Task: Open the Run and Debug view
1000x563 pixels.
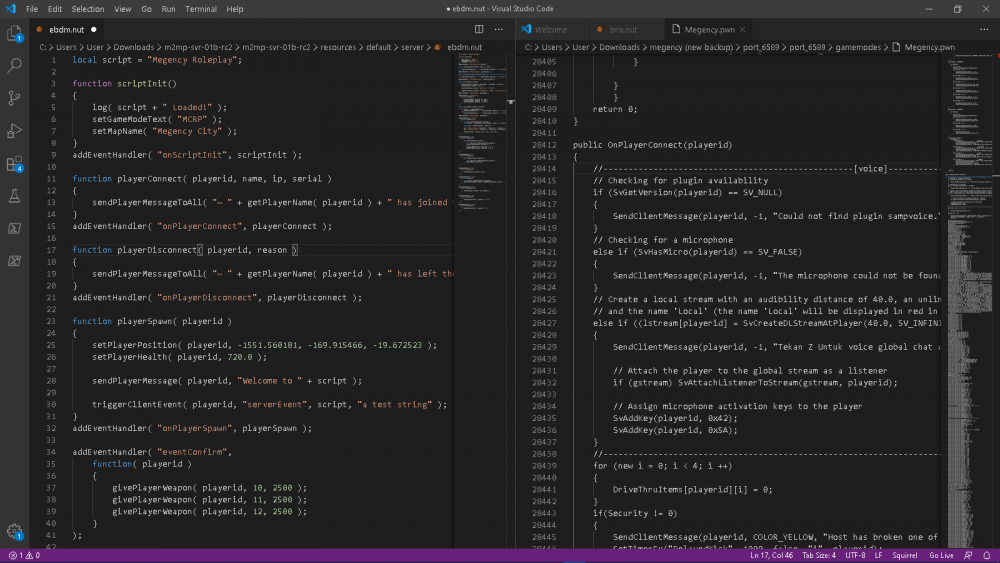Action: (14, 131)
